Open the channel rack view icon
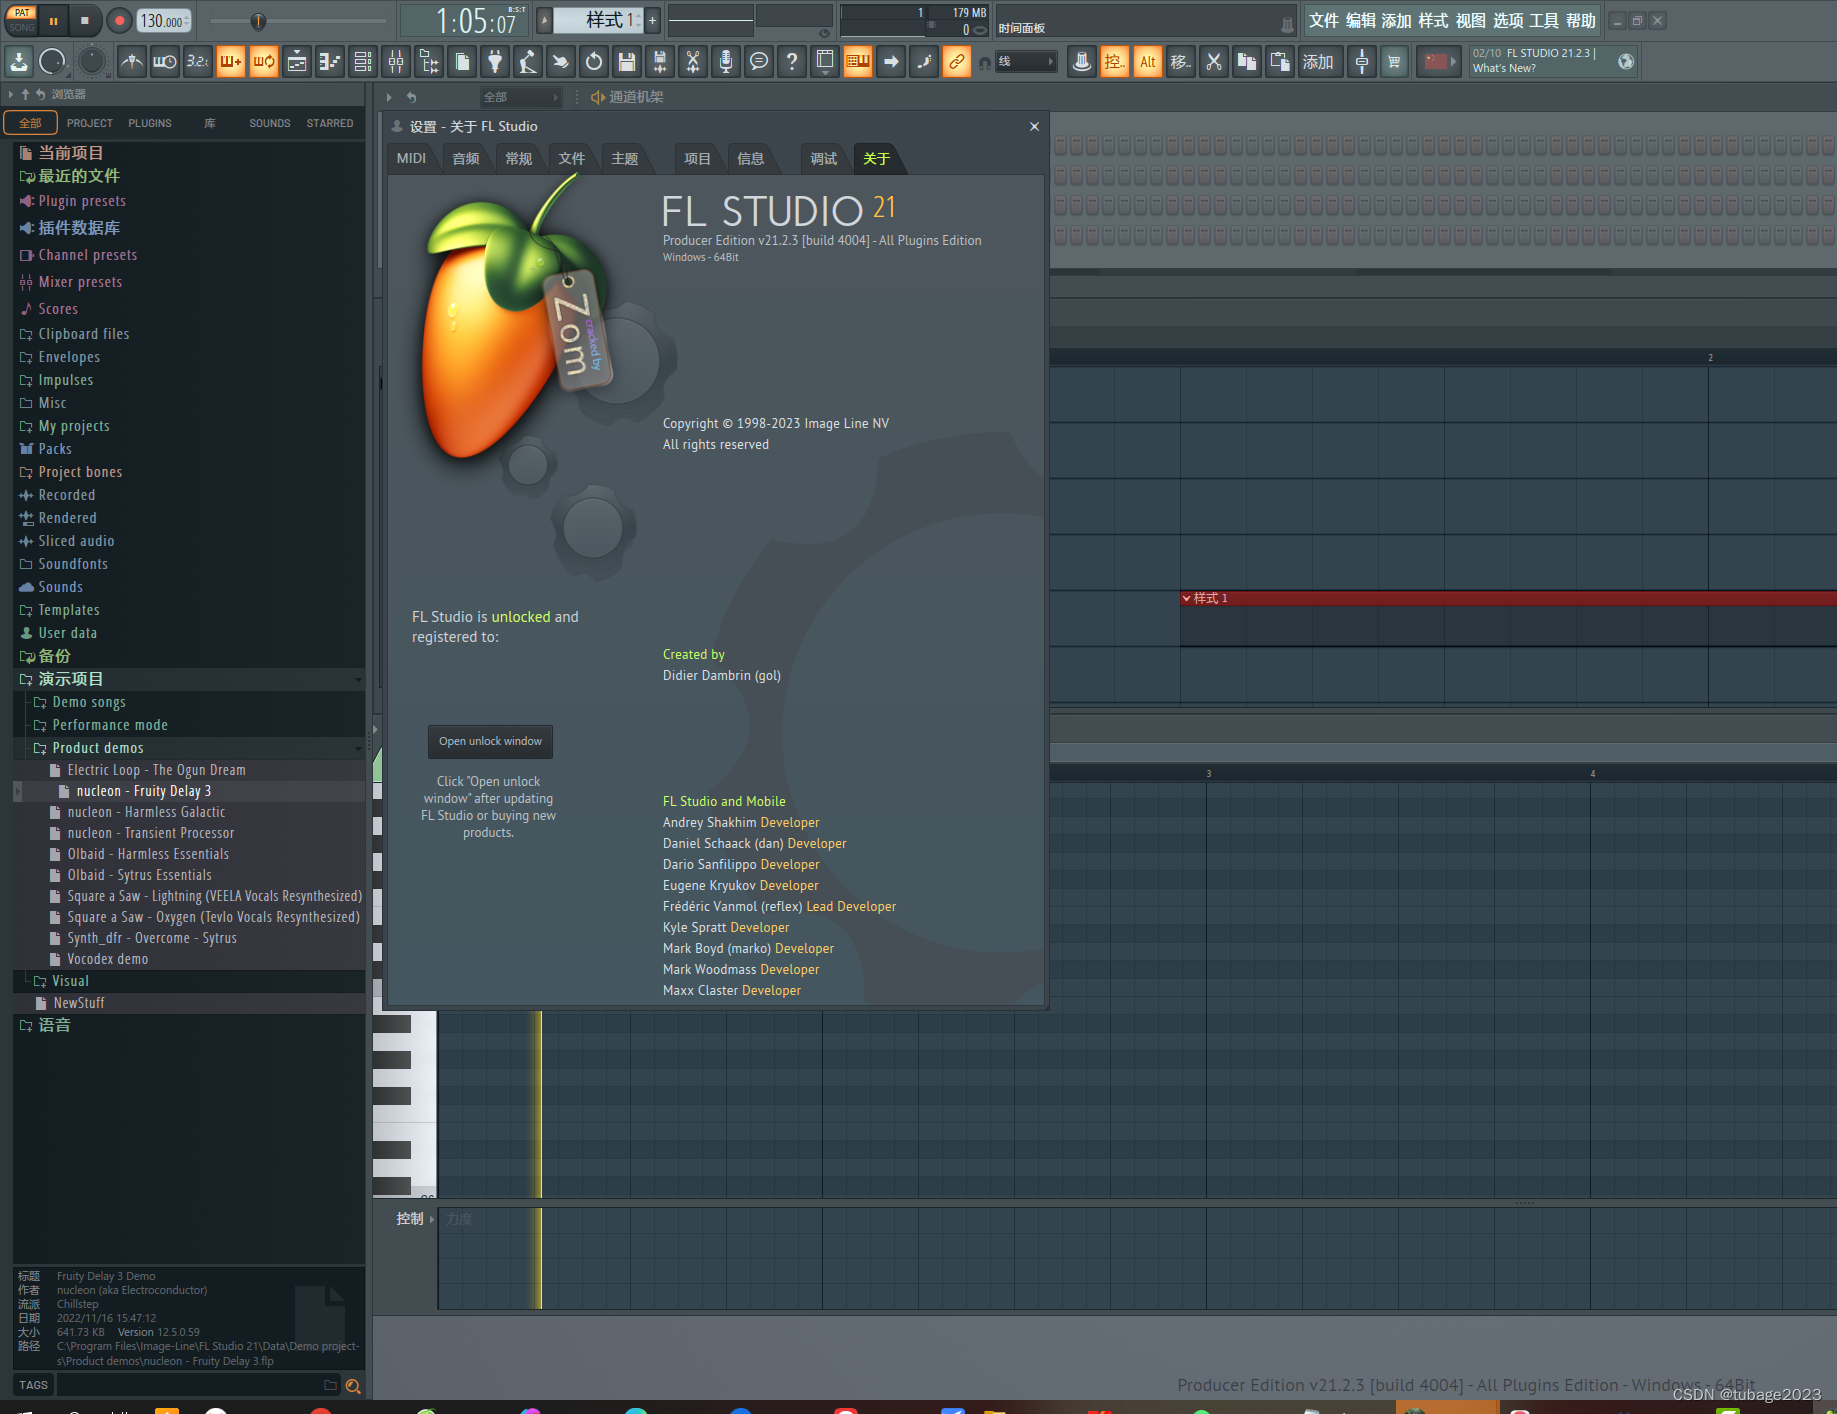 (x=363, y=62)
